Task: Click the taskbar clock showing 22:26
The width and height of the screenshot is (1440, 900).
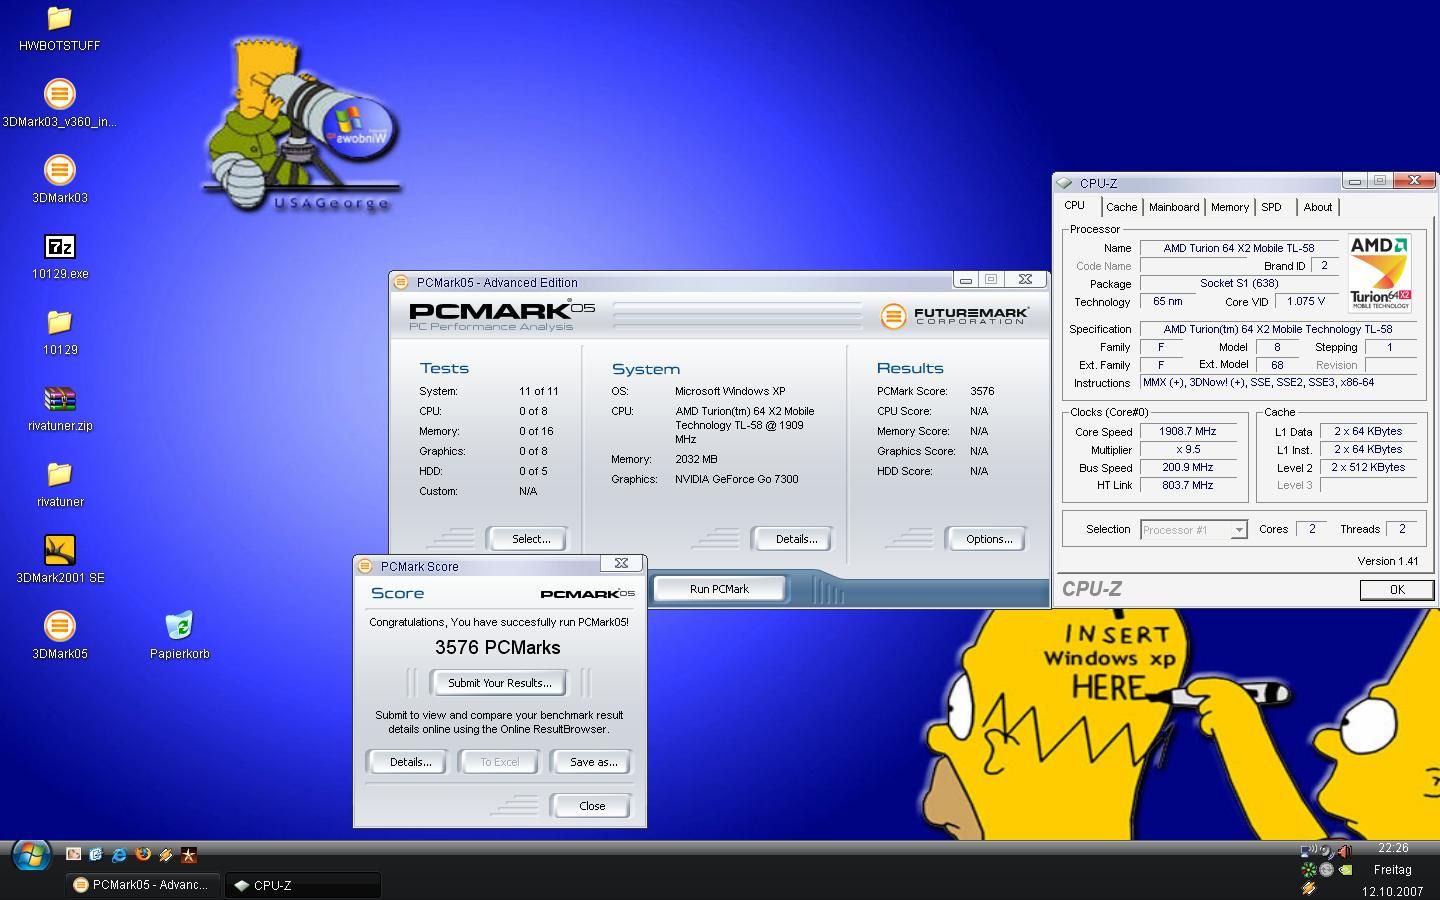Action: (x=1392, y=848)
